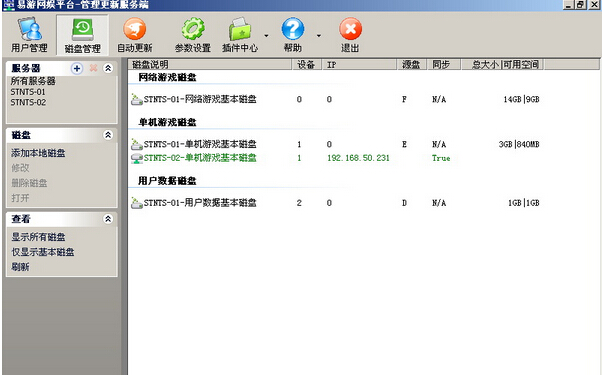Open dropdown arrow next to 帮助
The width and height of the screenshot is (602, 375).
(x=318, y=36)
